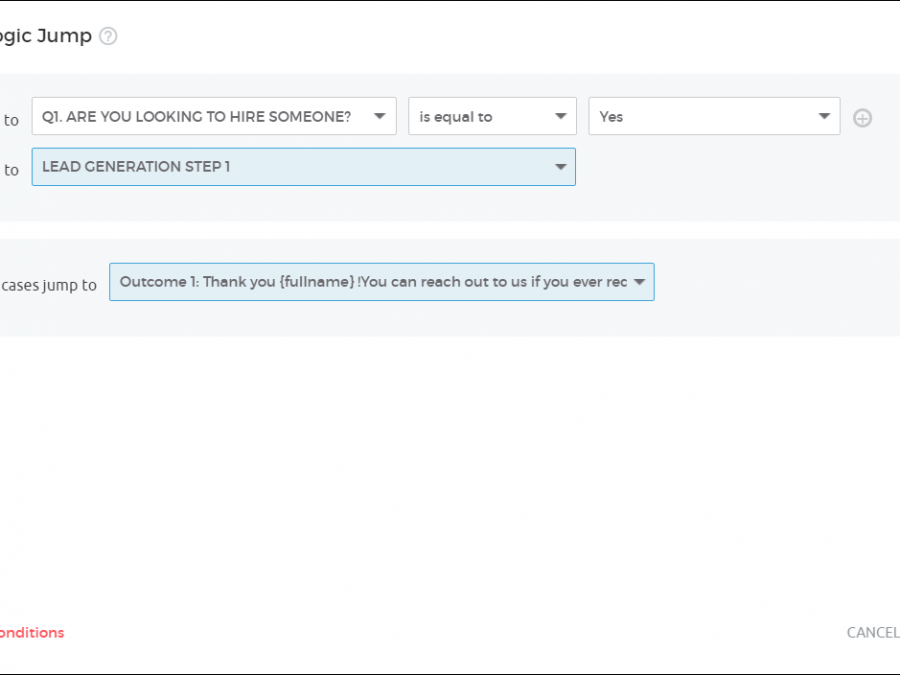The height and width of the screenshot is (675, 900).
Task: Click the 'to' label before the Q1 dropdown
Action: [x=11, y=120]
